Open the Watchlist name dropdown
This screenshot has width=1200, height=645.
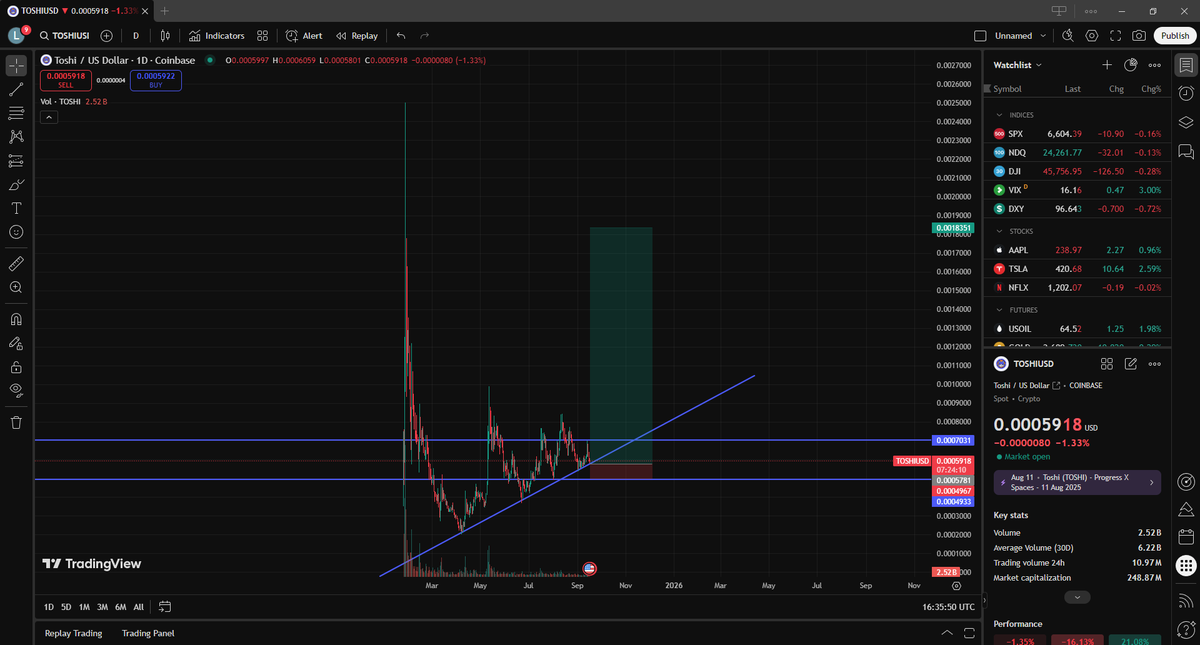pyautogui.click(x=1018, y=65)
